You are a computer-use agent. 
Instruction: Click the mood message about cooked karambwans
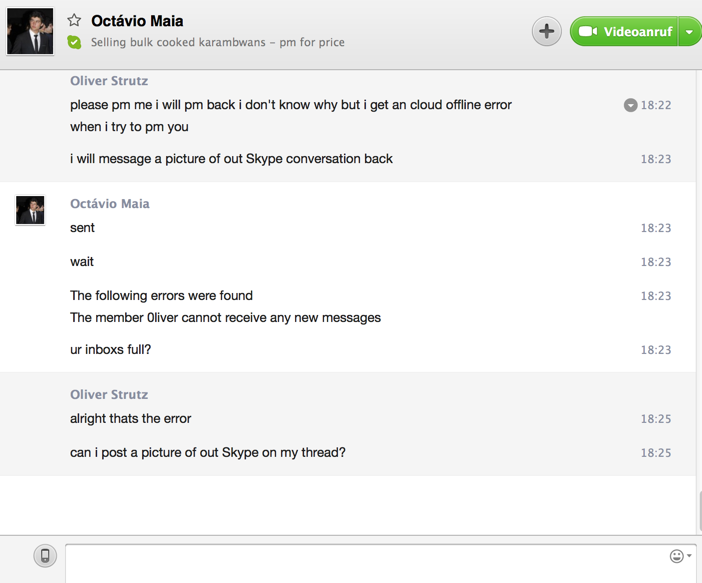(x=217, y=43)
